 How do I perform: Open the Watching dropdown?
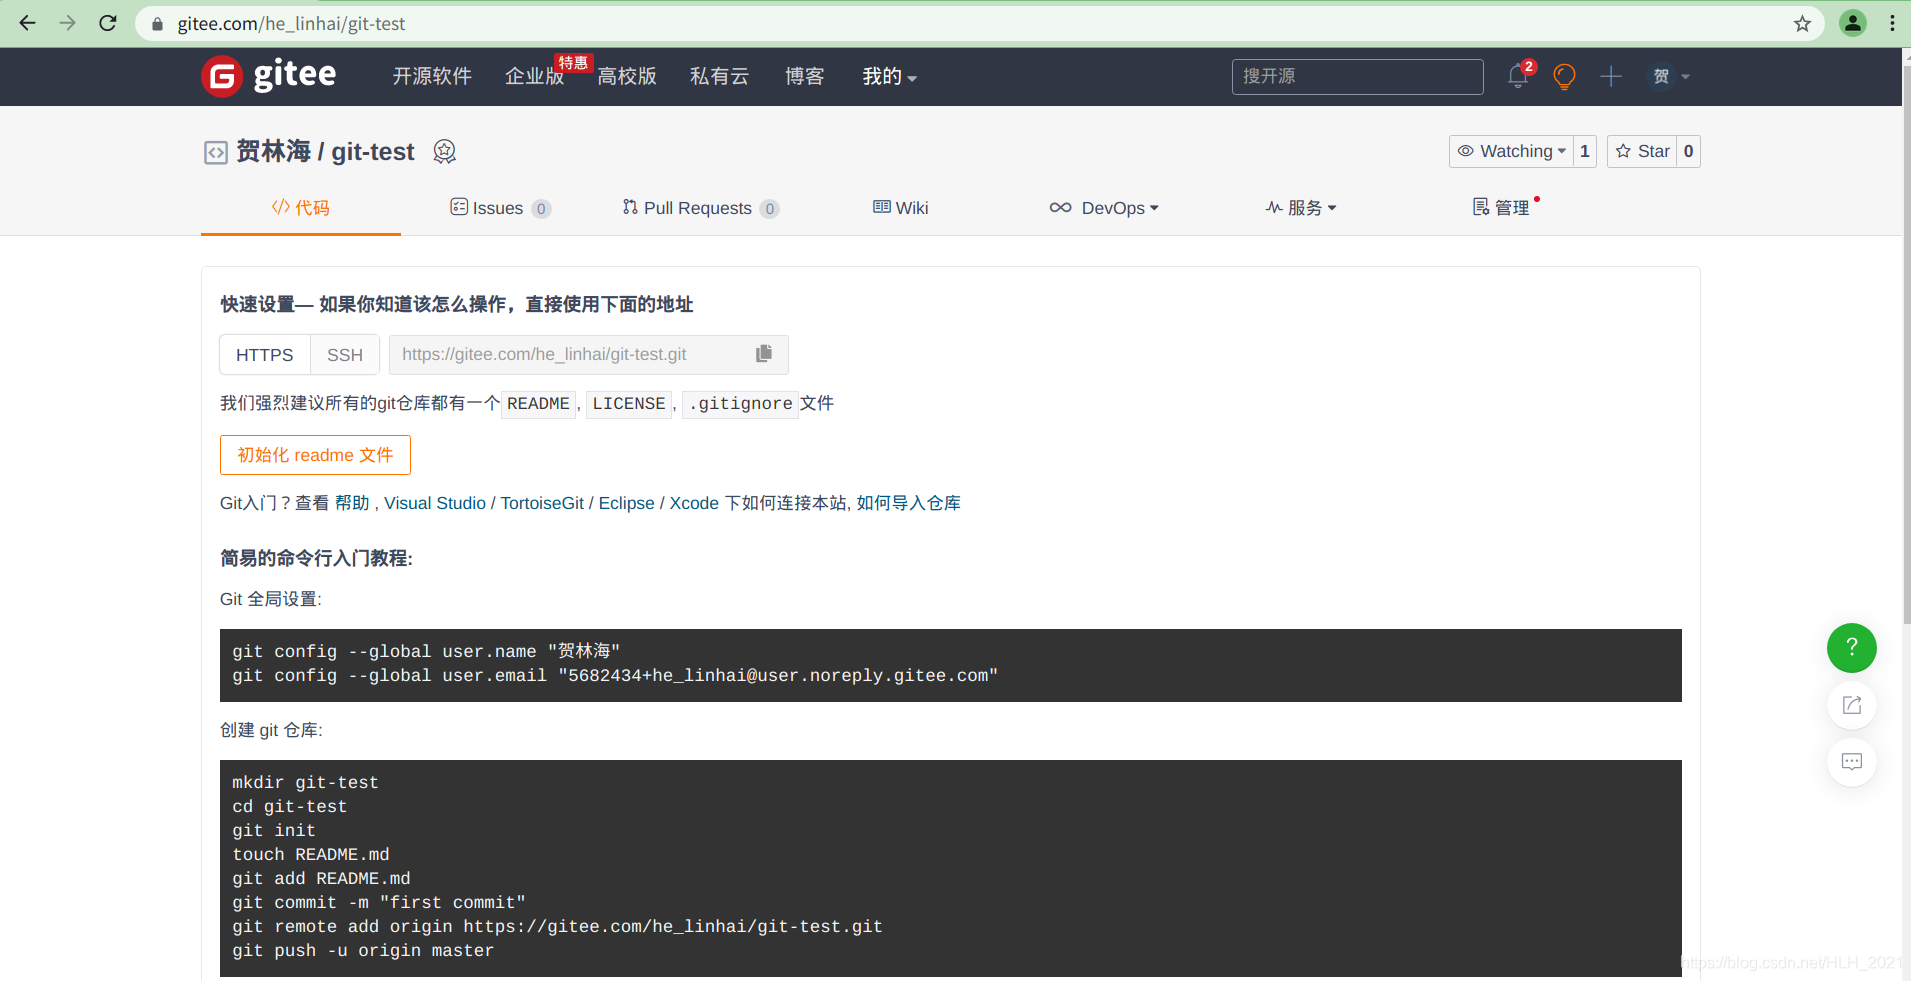pyautogui.click(x=1511, y=151)
